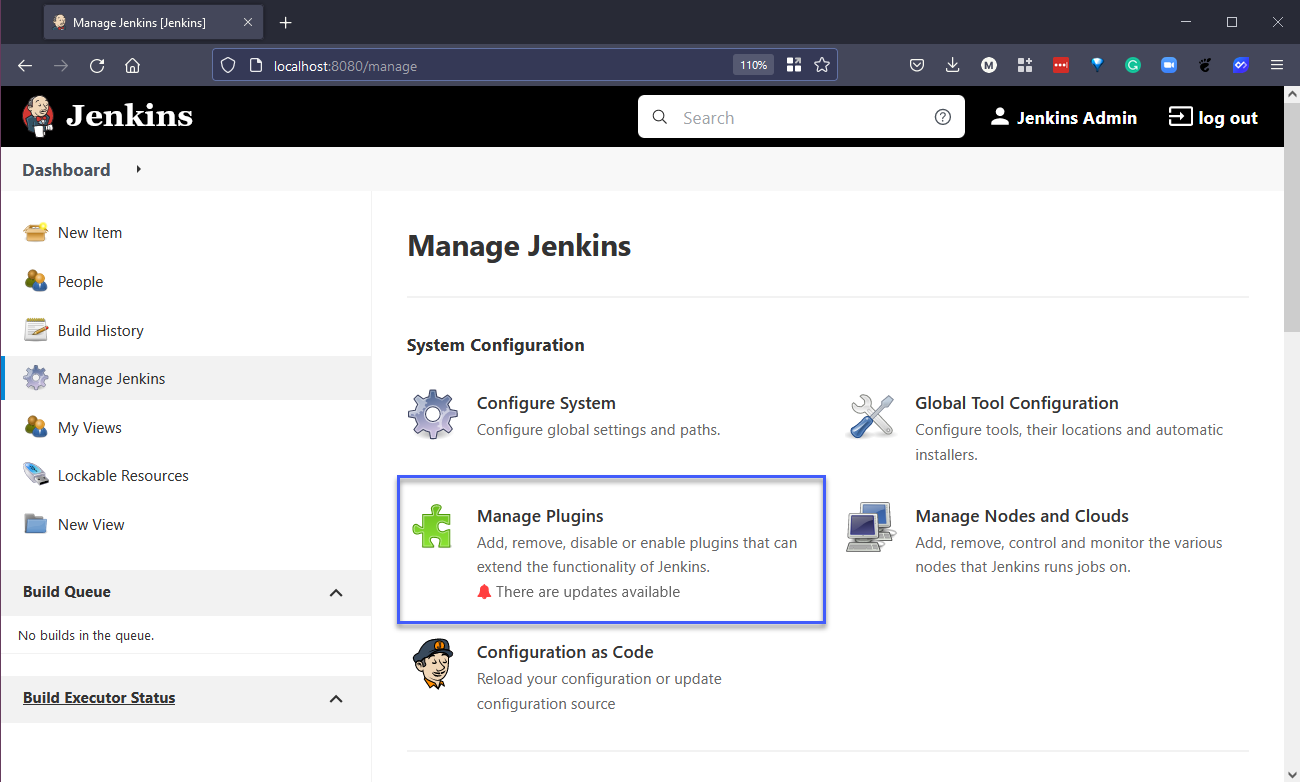
Task: Select People in the side menu
Action: (x=80, y=282)
